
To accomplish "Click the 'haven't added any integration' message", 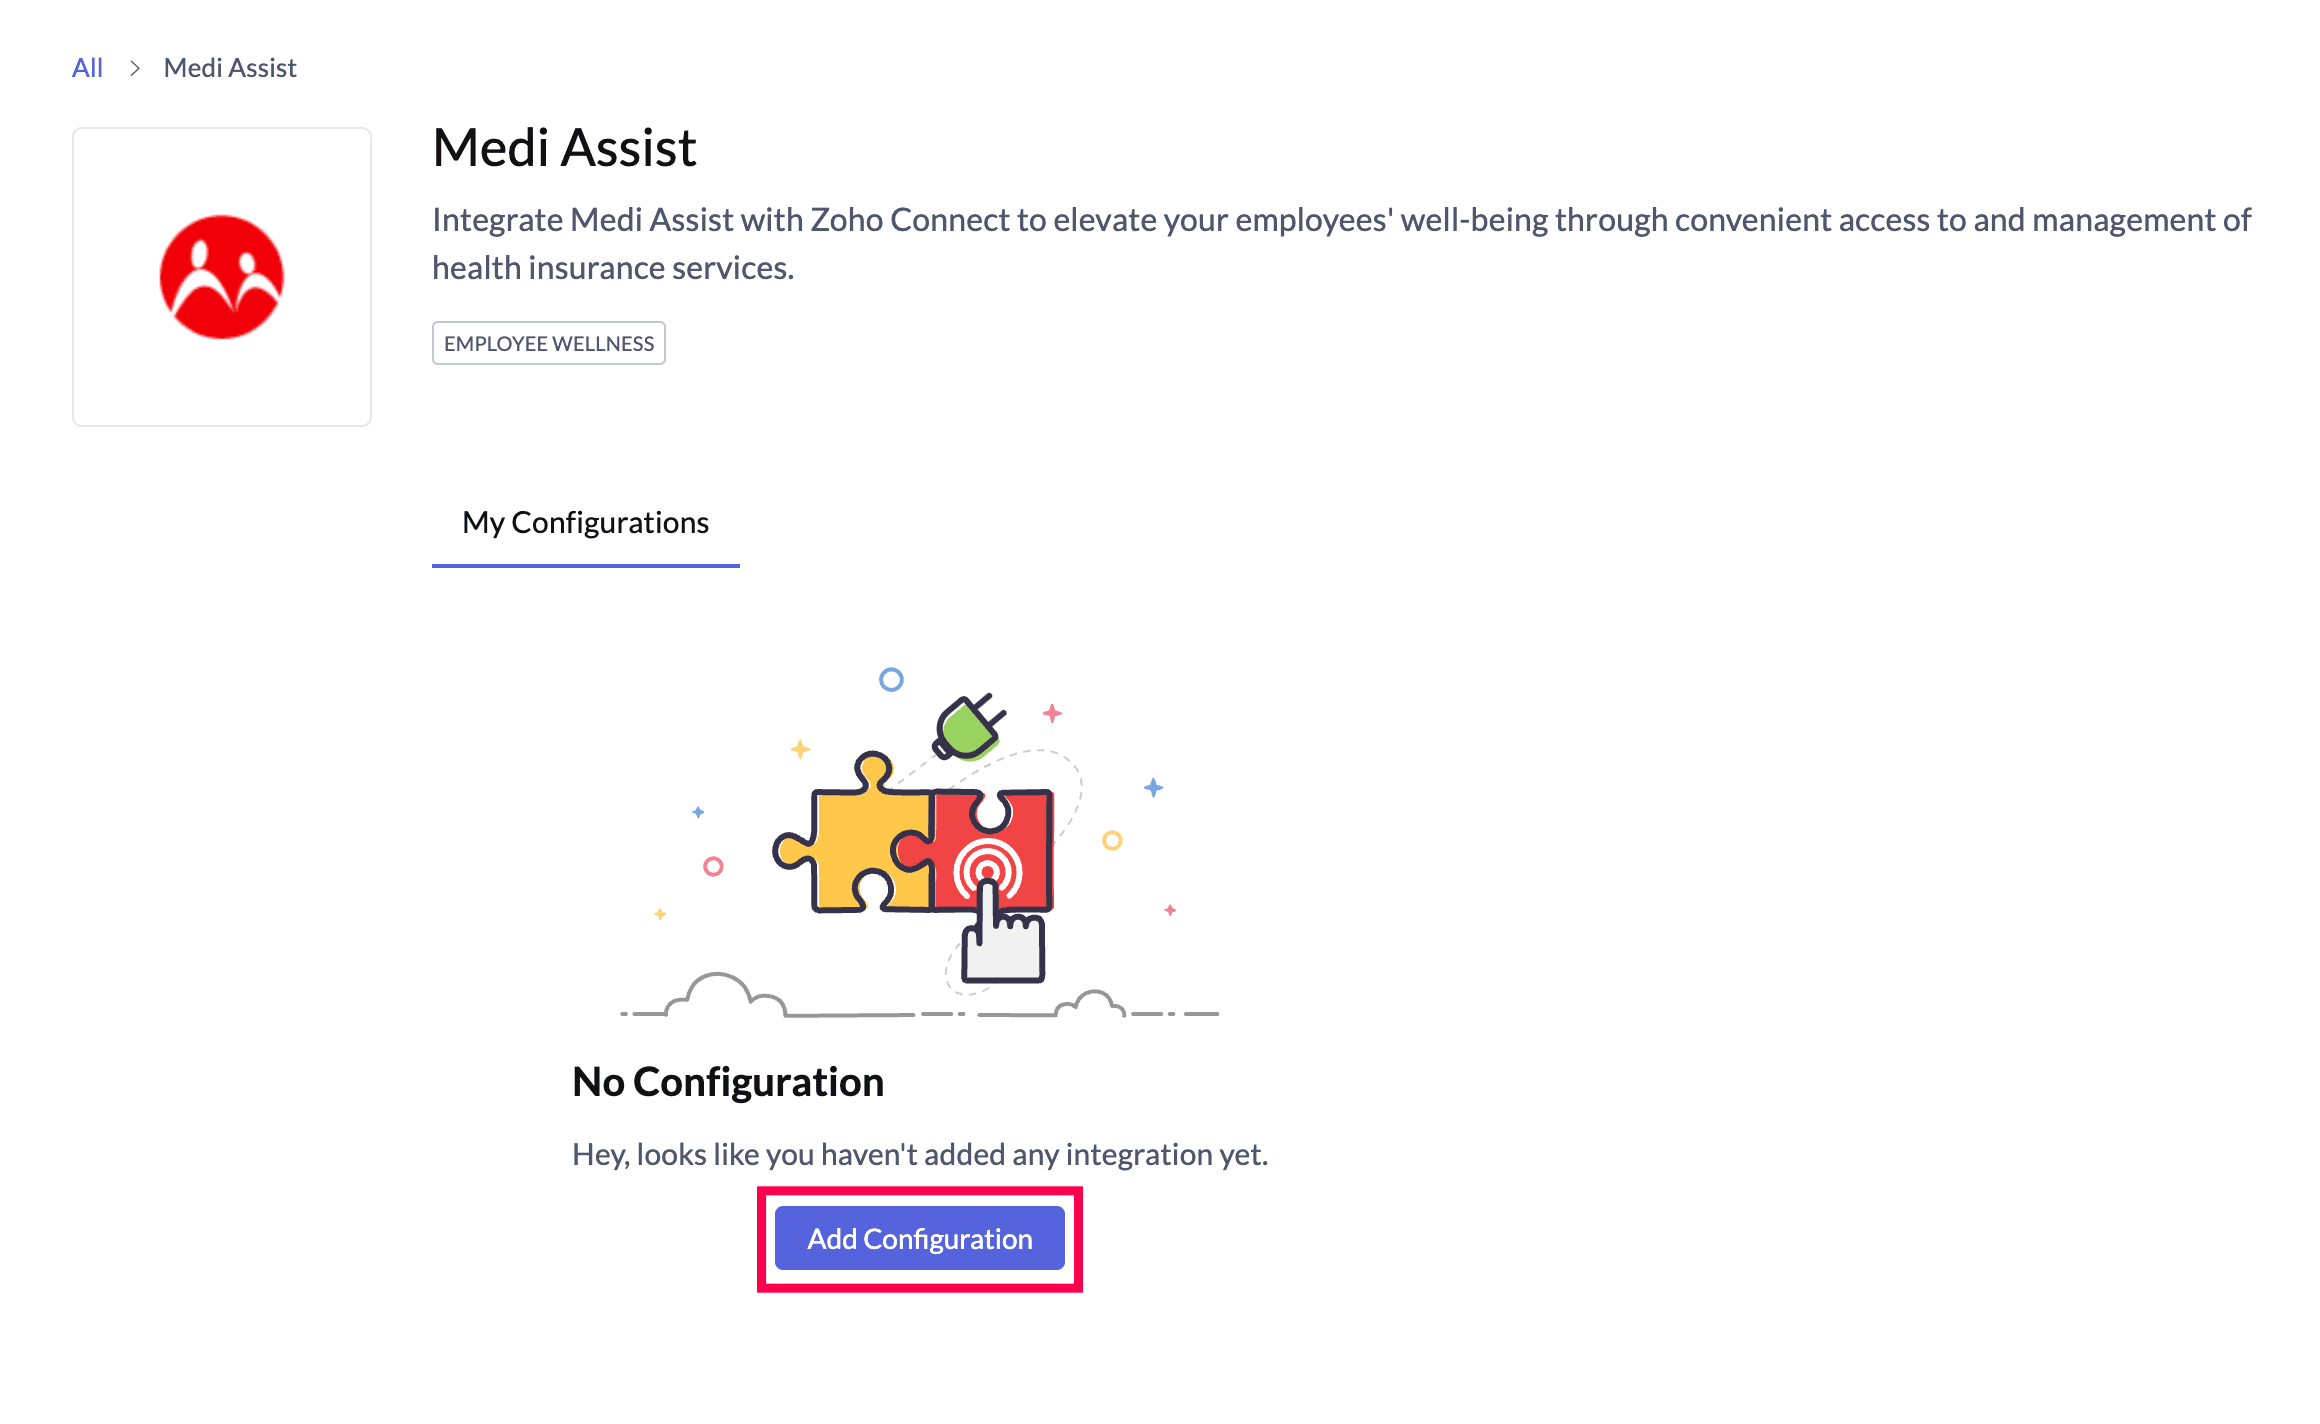I will point(920,1155).
